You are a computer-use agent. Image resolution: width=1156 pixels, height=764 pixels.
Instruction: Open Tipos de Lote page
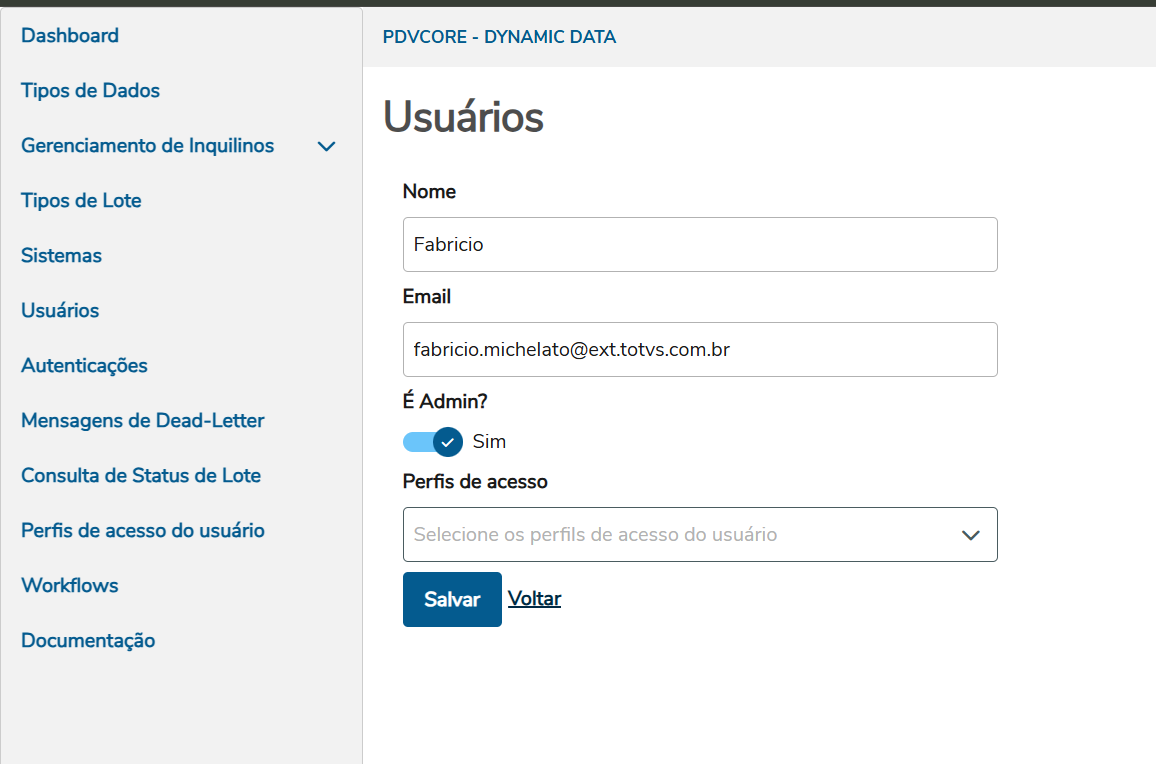pos(81,201)
